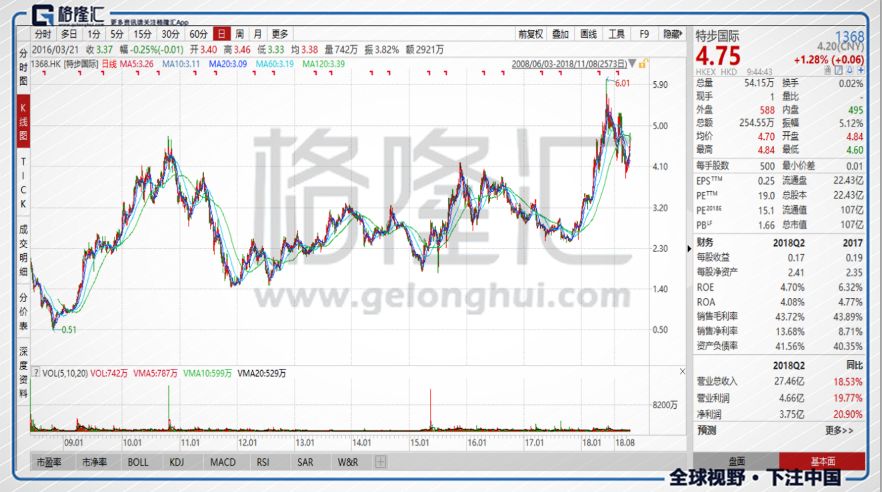Click the stock code 1368
Image resolution: width=882 pixels, height=492 pixels.
(x=849, y=38)
